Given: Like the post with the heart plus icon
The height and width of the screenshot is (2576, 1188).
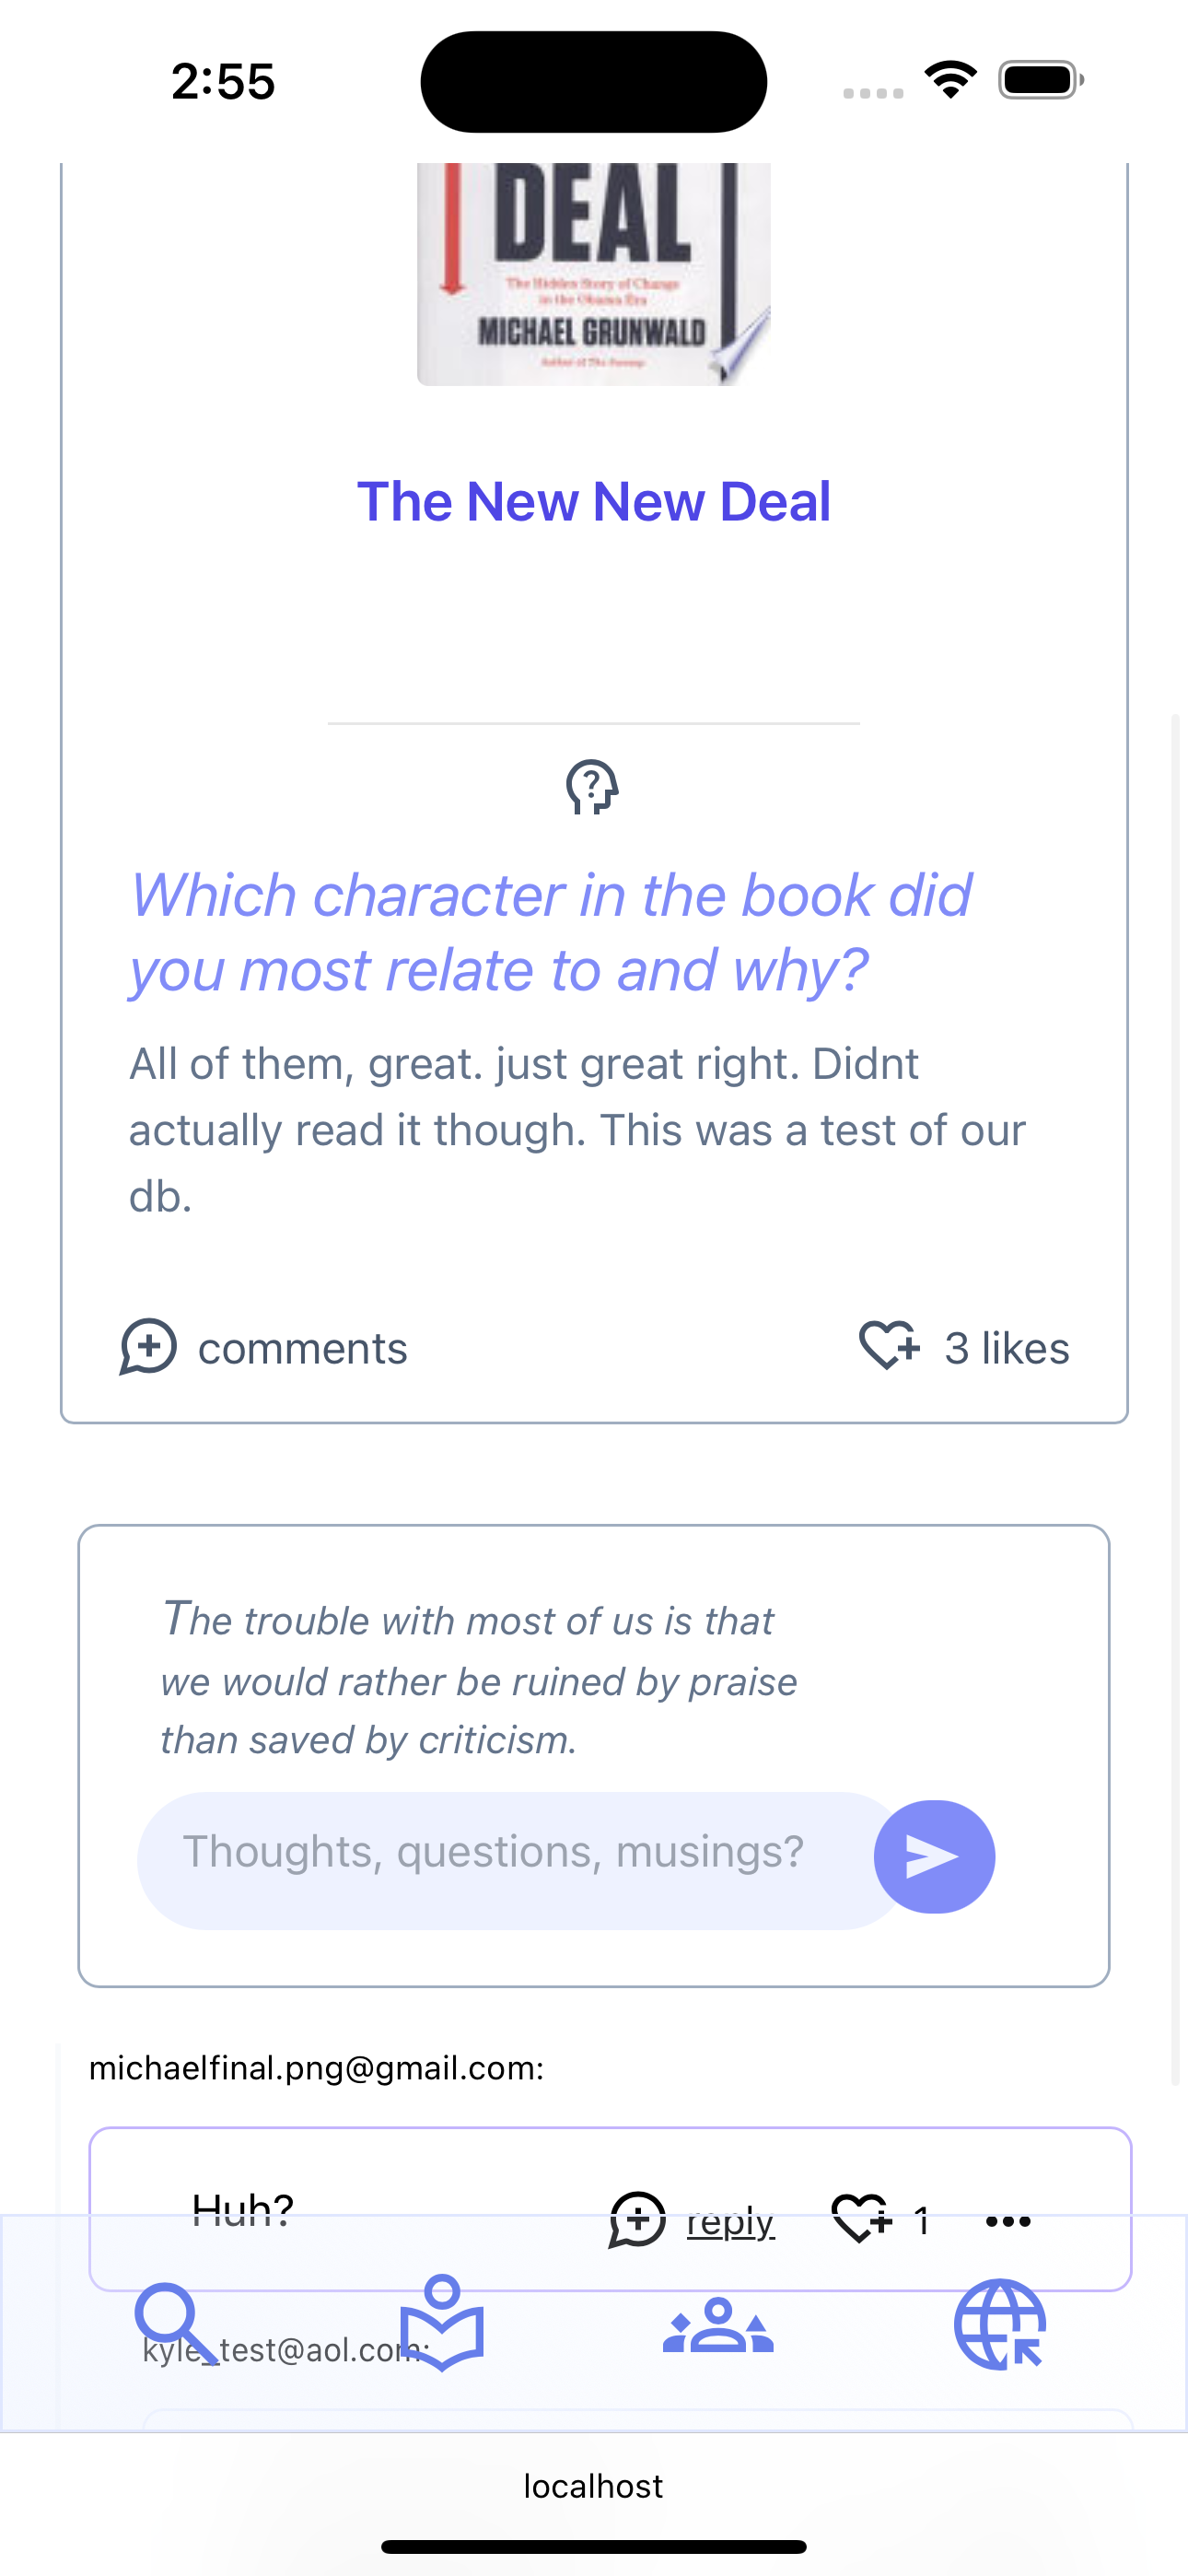Looking at the screenshot, I should 889,1346.
